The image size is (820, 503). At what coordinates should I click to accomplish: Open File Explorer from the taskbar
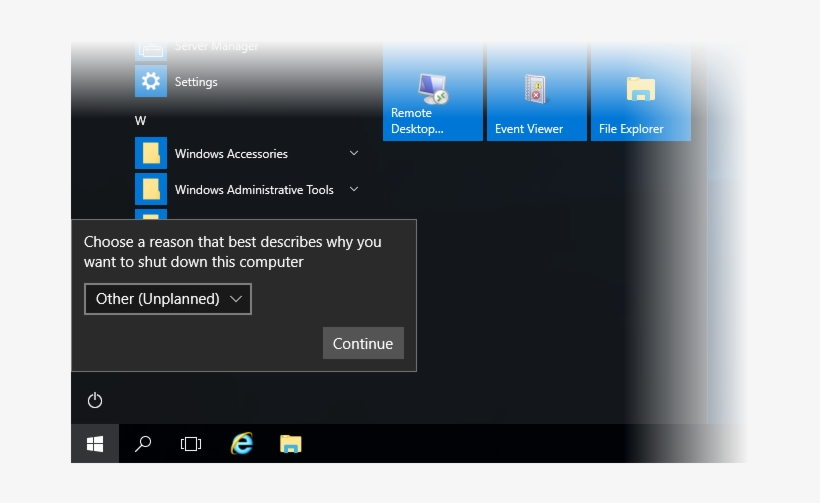pos(291,444)
